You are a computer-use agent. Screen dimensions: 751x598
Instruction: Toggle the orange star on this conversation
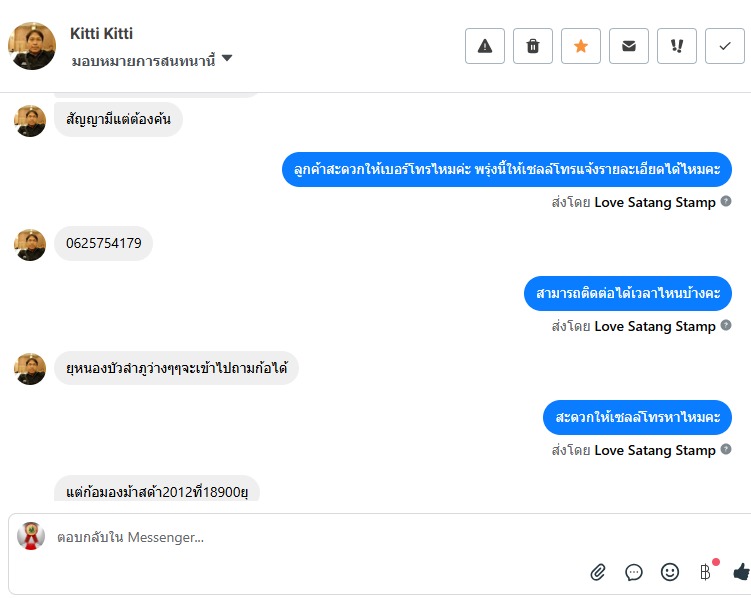point(581,46)
